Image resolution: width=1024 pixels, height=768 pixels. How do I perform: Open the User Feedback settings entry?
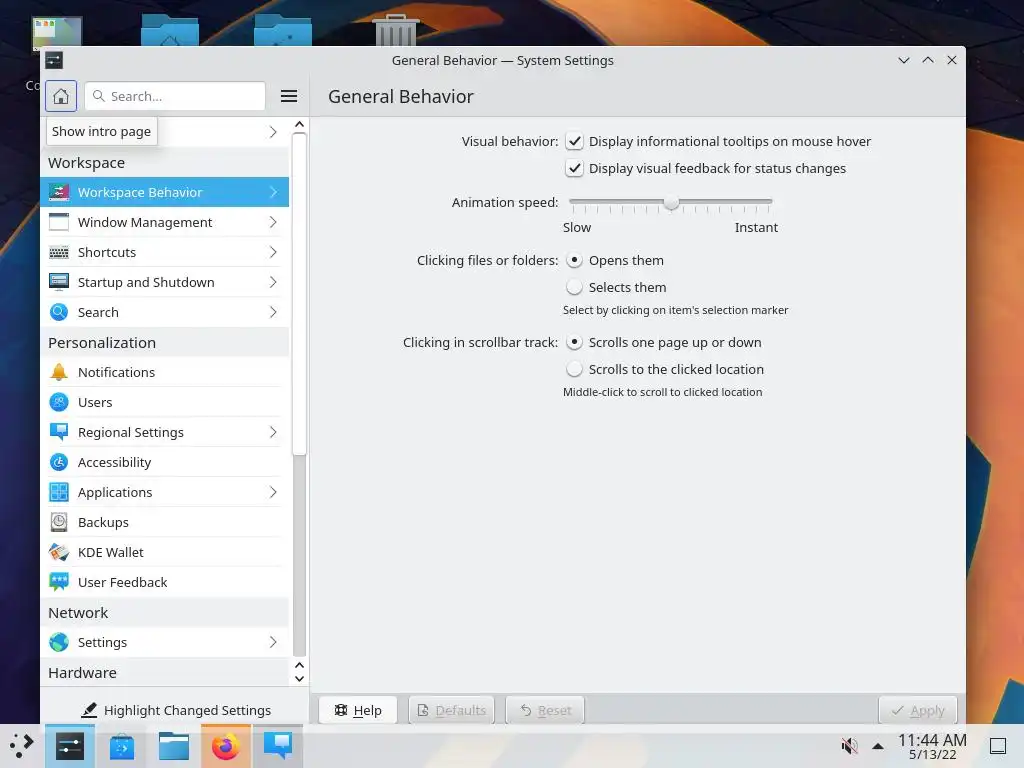tap(165, 582)
